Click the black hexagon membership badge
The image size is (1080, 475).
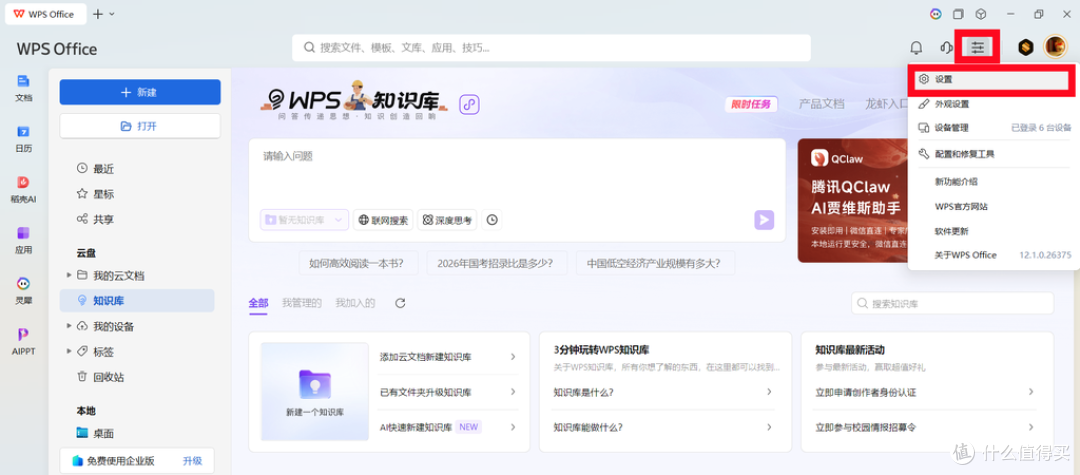[x=1026, y=48]
